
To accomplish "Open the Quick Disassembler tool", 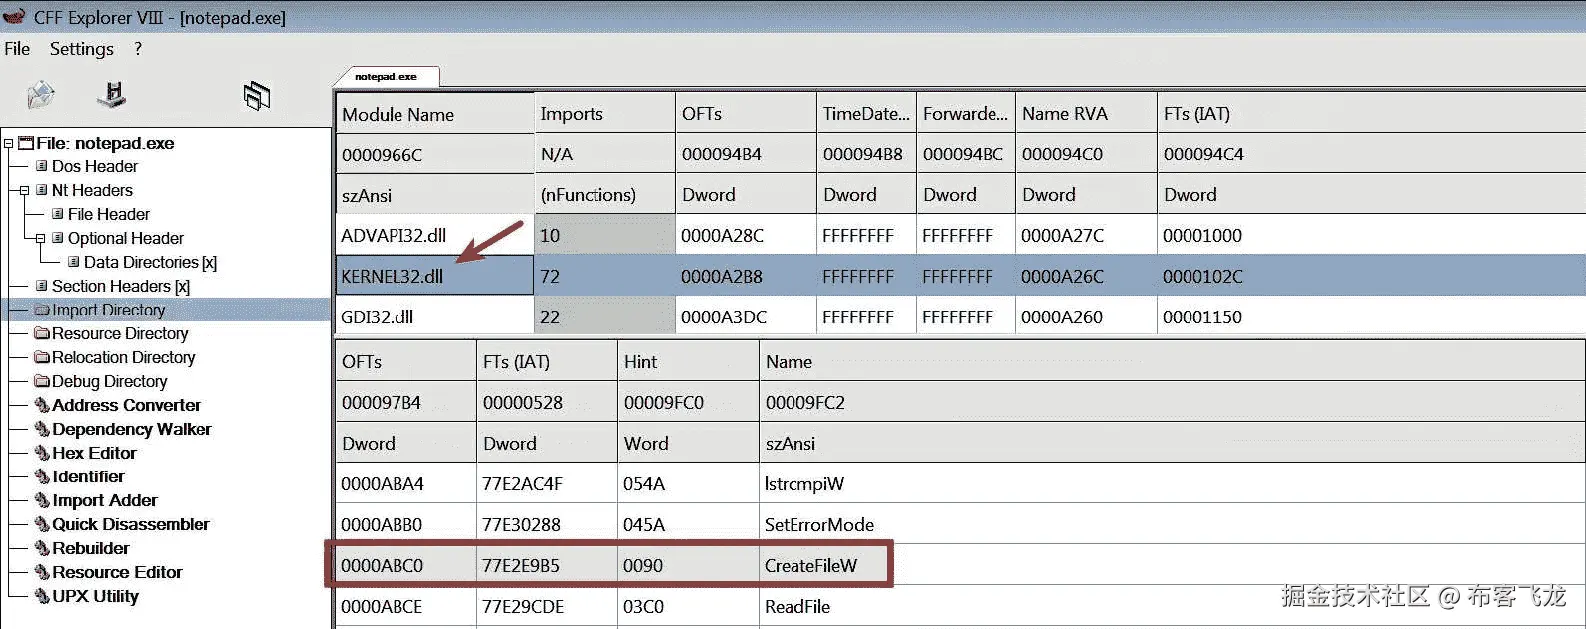I will [x=131, y=524].
